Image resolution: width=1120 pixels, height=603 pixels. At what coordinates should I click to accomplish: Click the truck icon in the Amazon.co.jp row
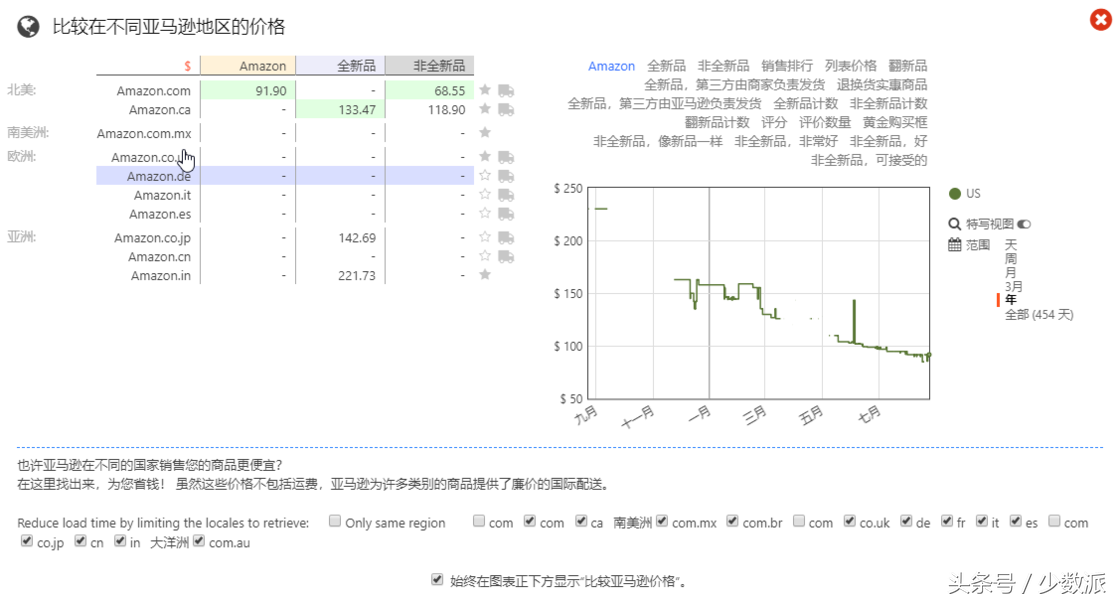tap(506, 237)
